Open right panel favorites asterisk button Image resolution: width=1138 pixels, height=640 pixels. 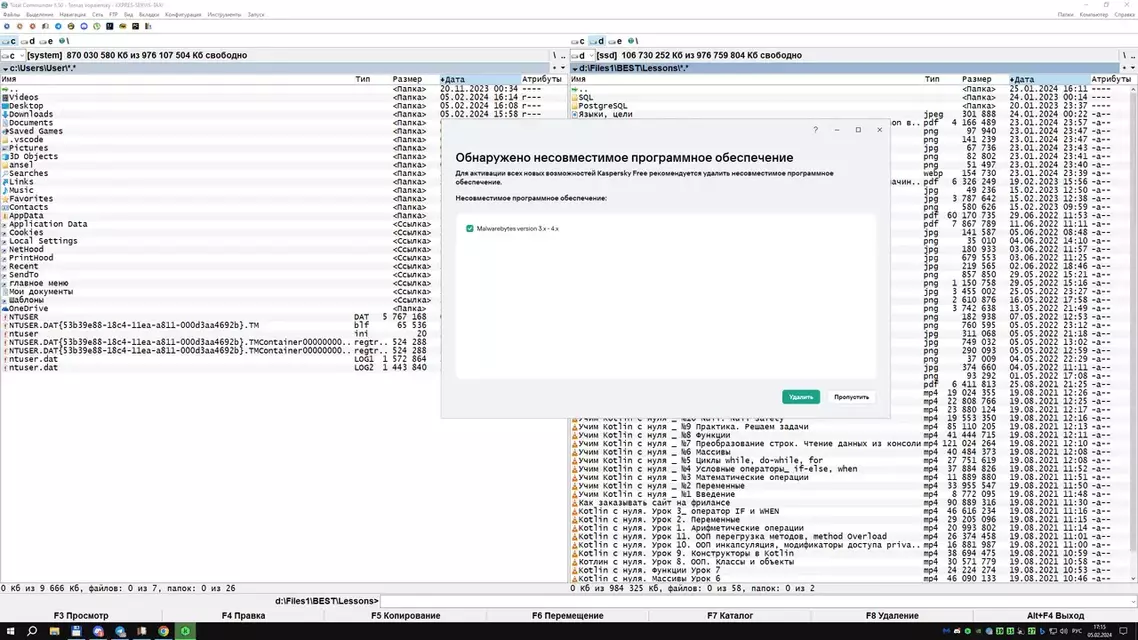click(1124, 68)
